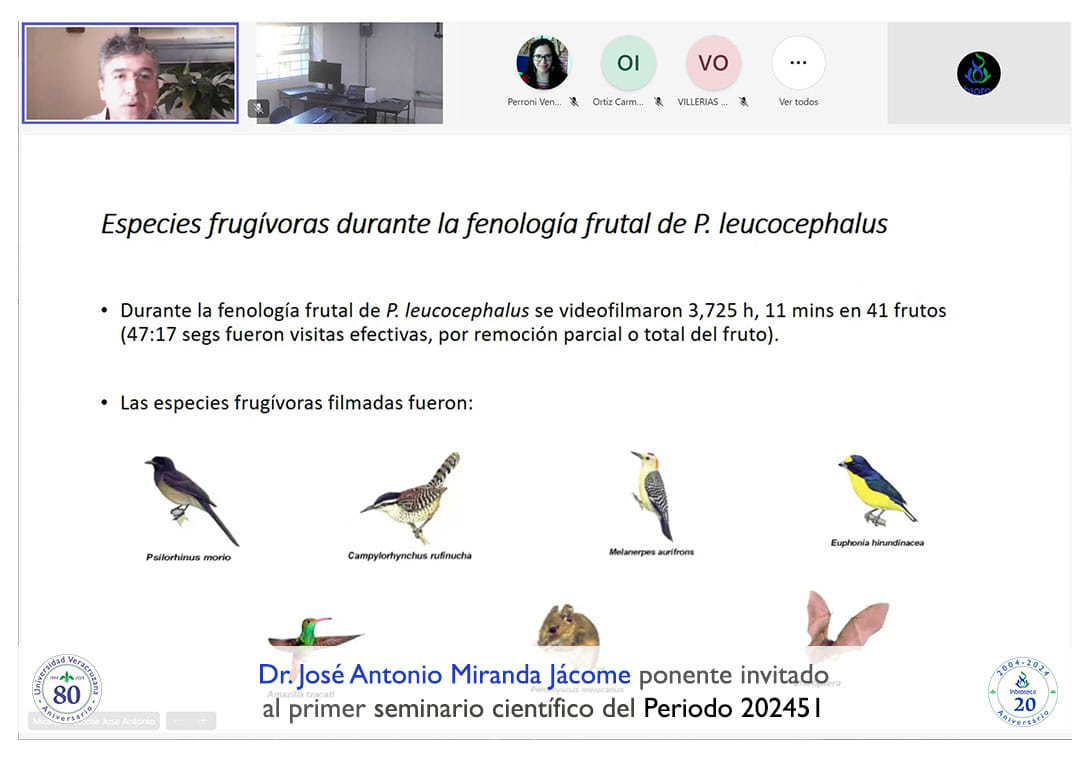Click the Melanerpes aurifrons woodpecker image
1090x760 pixels.
(652, 494)
